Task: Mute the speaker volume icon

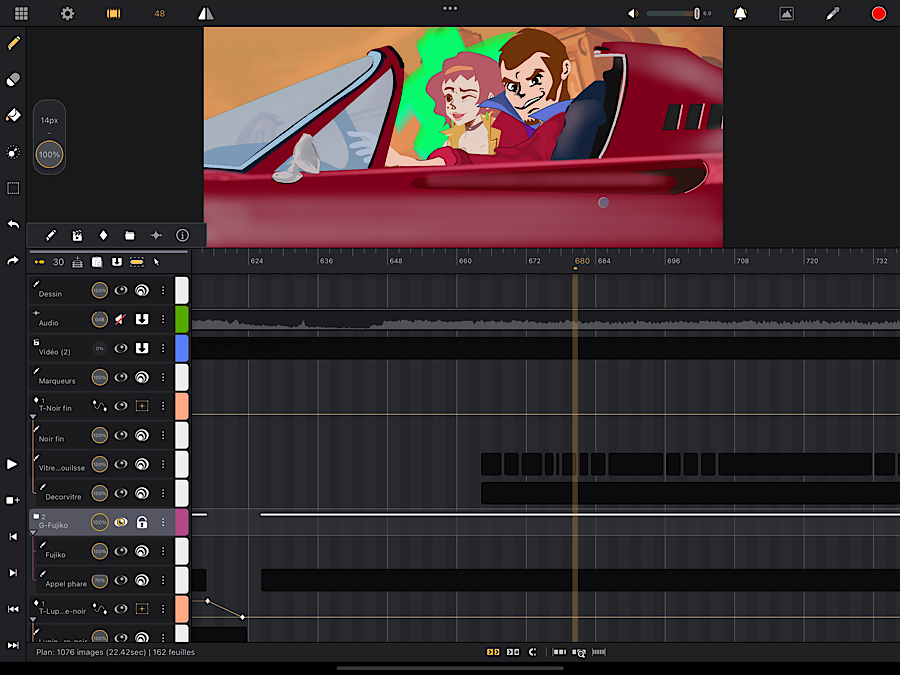Action: click(633, 13)
